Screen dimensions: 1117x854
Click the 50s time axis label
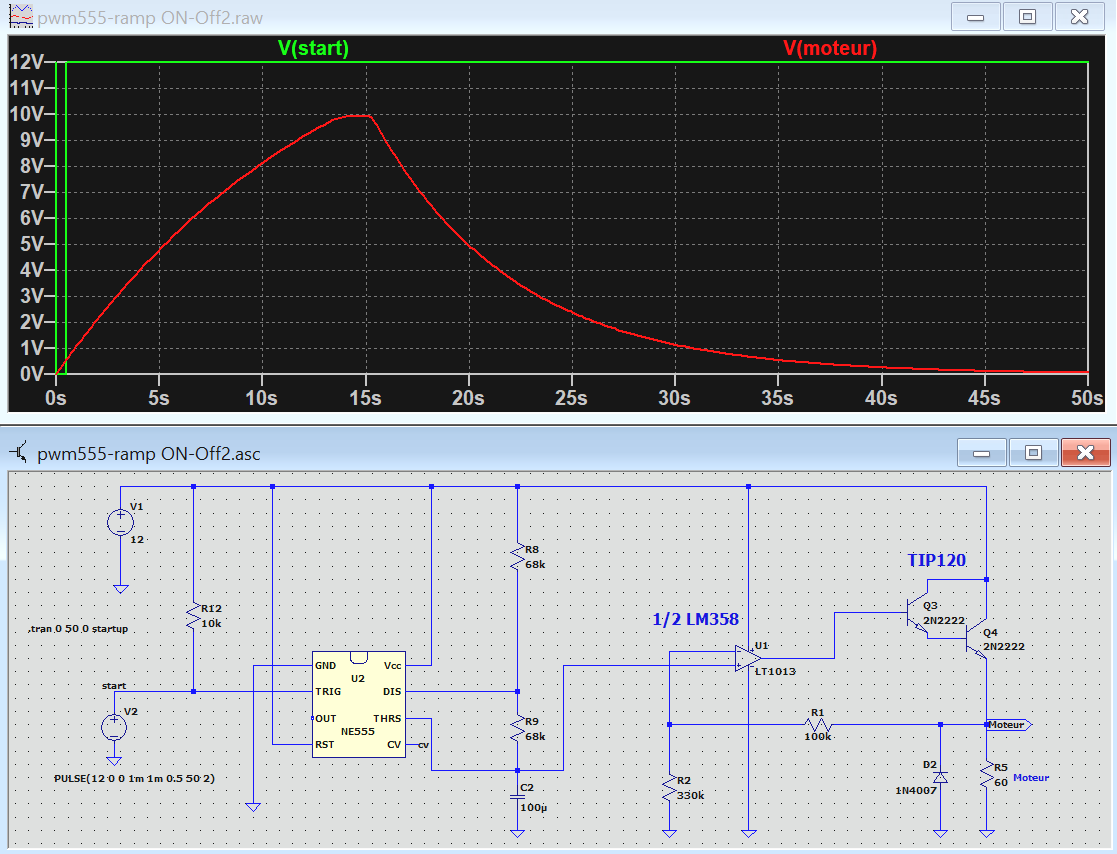pyautogui.click(x=1087, y=397)
